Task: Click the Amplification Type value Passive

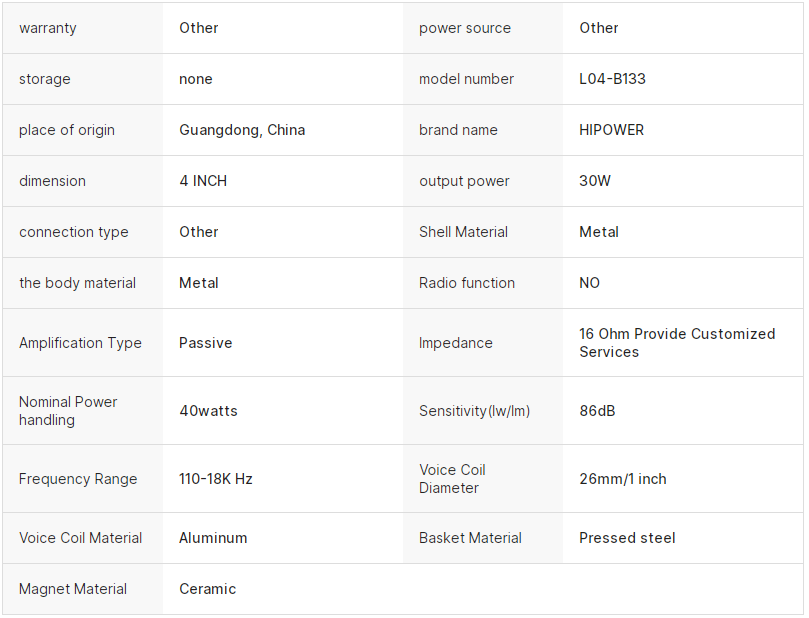Action: pyautogui.click(x=205, y=343)
